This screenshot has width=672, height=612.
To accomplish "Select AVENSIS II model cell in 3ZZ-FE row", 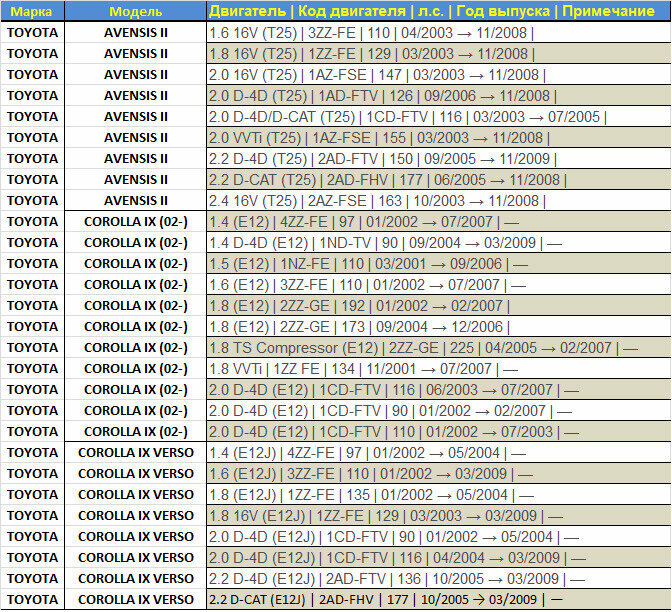I will pyautogui.click(x=135, y=33).
